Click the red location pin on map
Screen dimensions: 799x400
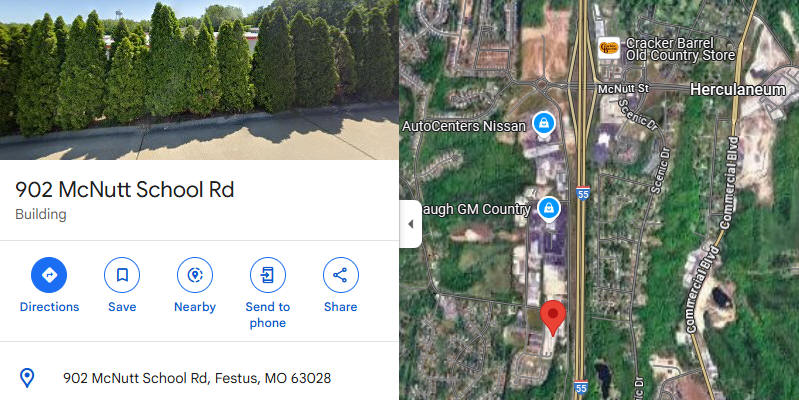(553, 318)
